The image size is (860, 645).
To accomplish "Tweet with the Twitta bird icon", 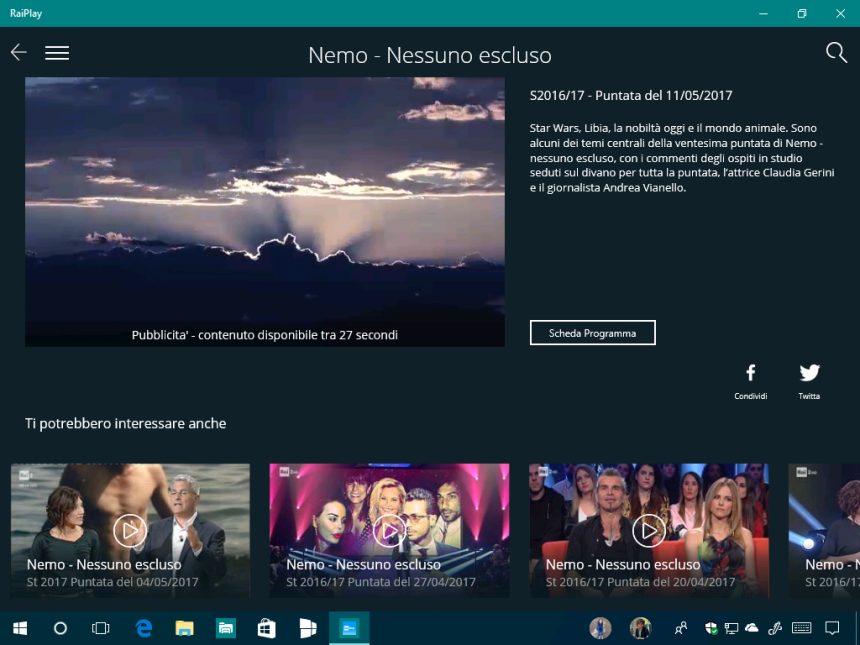I will tap(810, 373).
